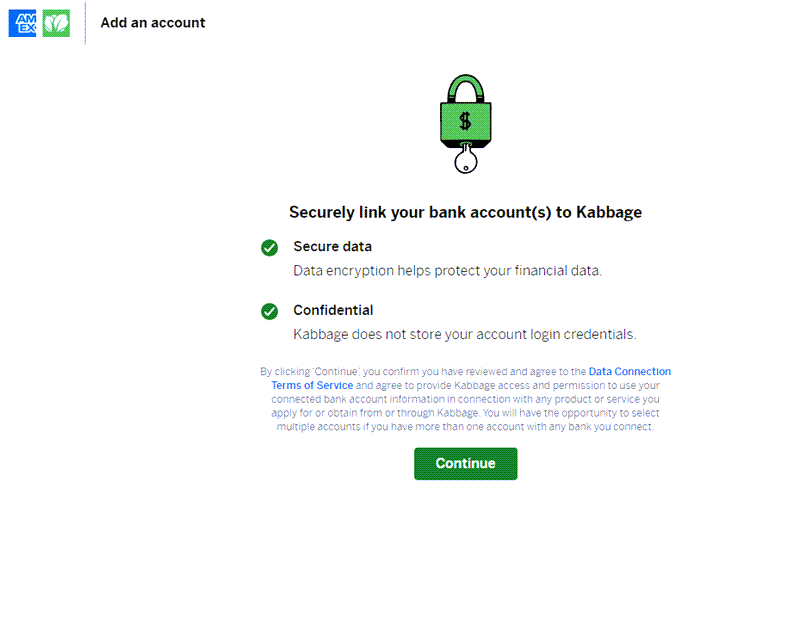800x636 pixels.
Task: Click the data encryption description text
Action: tap(447, 271)
